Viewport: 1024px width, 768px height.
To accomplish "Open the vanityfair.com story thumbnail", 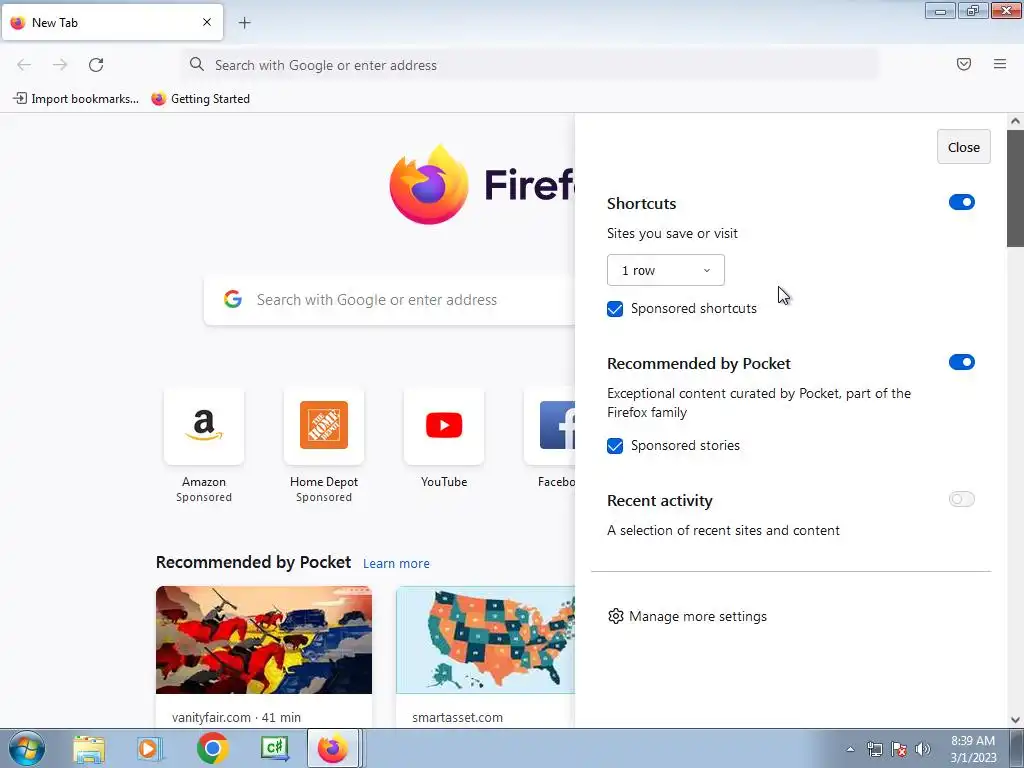I will click(x=264, y=640).
